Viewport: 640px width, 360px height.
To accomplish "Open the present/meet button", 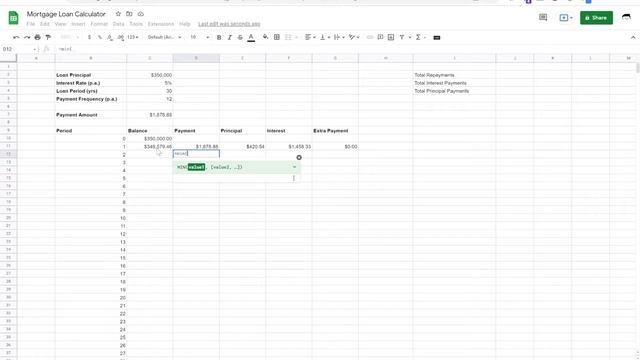I will tap(566, 18).
